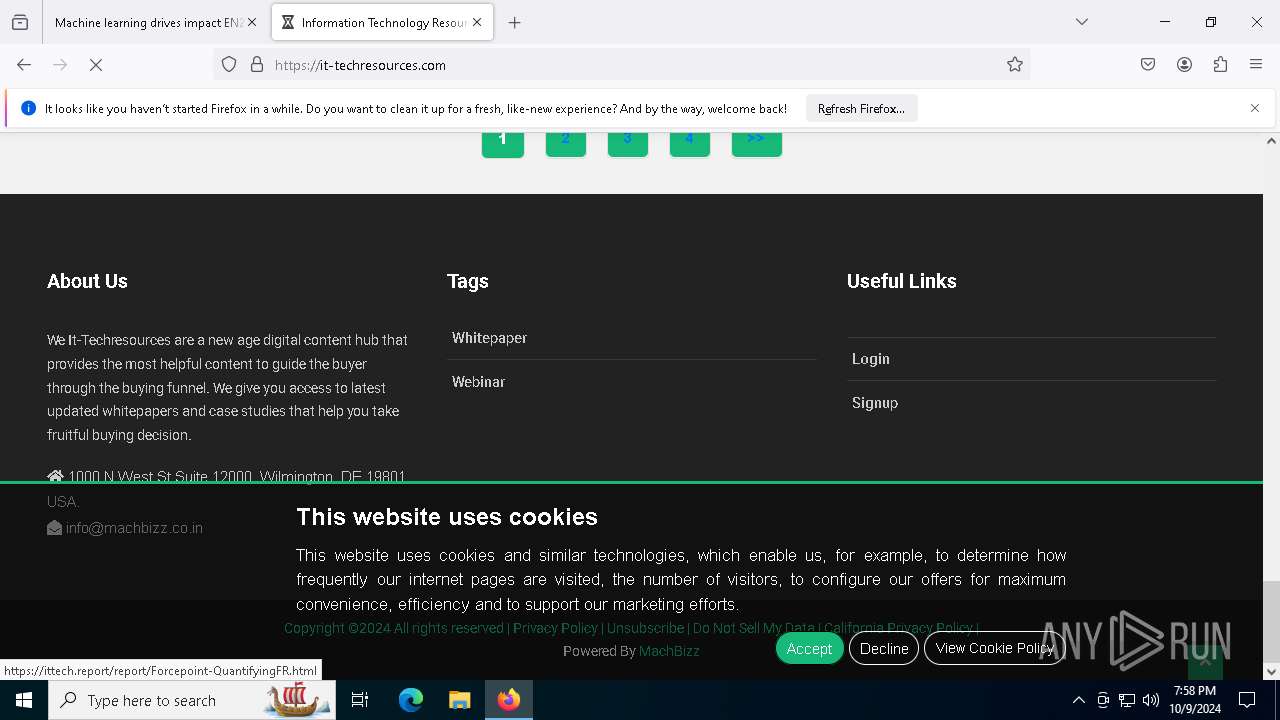Open the California Privacy Policy link

(x=898, y=628)
